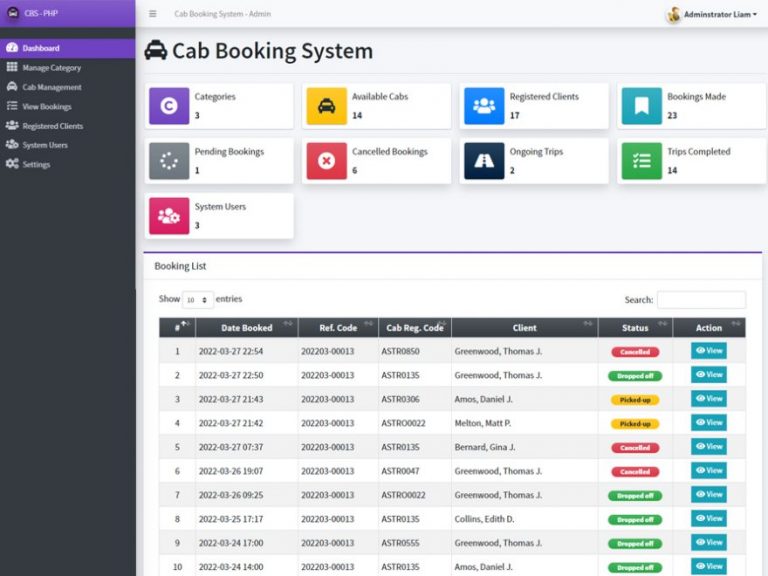
Task: Click the yellow Available Cabs taxi icon
Action: (326, 106)
